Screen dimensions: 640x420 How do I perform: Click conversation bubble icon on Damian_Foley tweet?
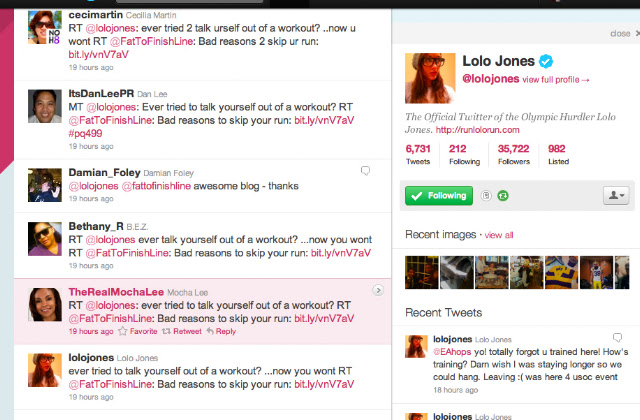click(365, 171)
